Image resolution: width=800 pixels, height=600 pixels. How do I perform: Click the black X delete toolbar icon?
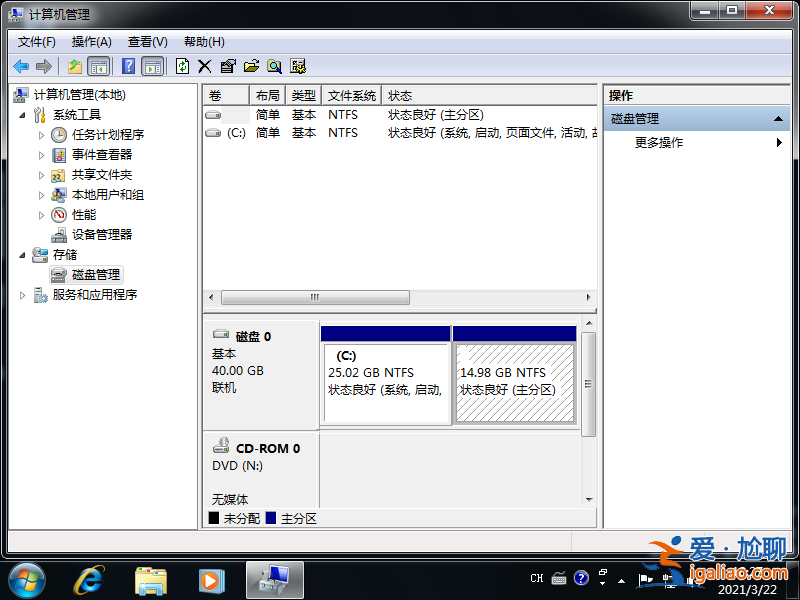click(204, 66)
